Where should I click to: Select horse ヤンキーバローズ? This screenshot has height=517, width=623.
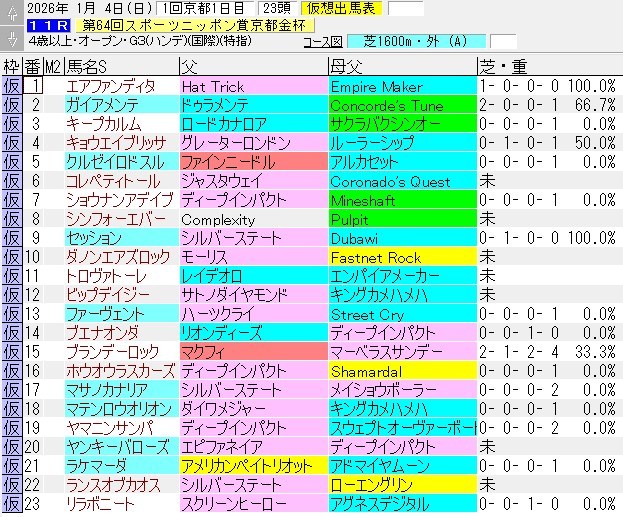tap(122, 447)
